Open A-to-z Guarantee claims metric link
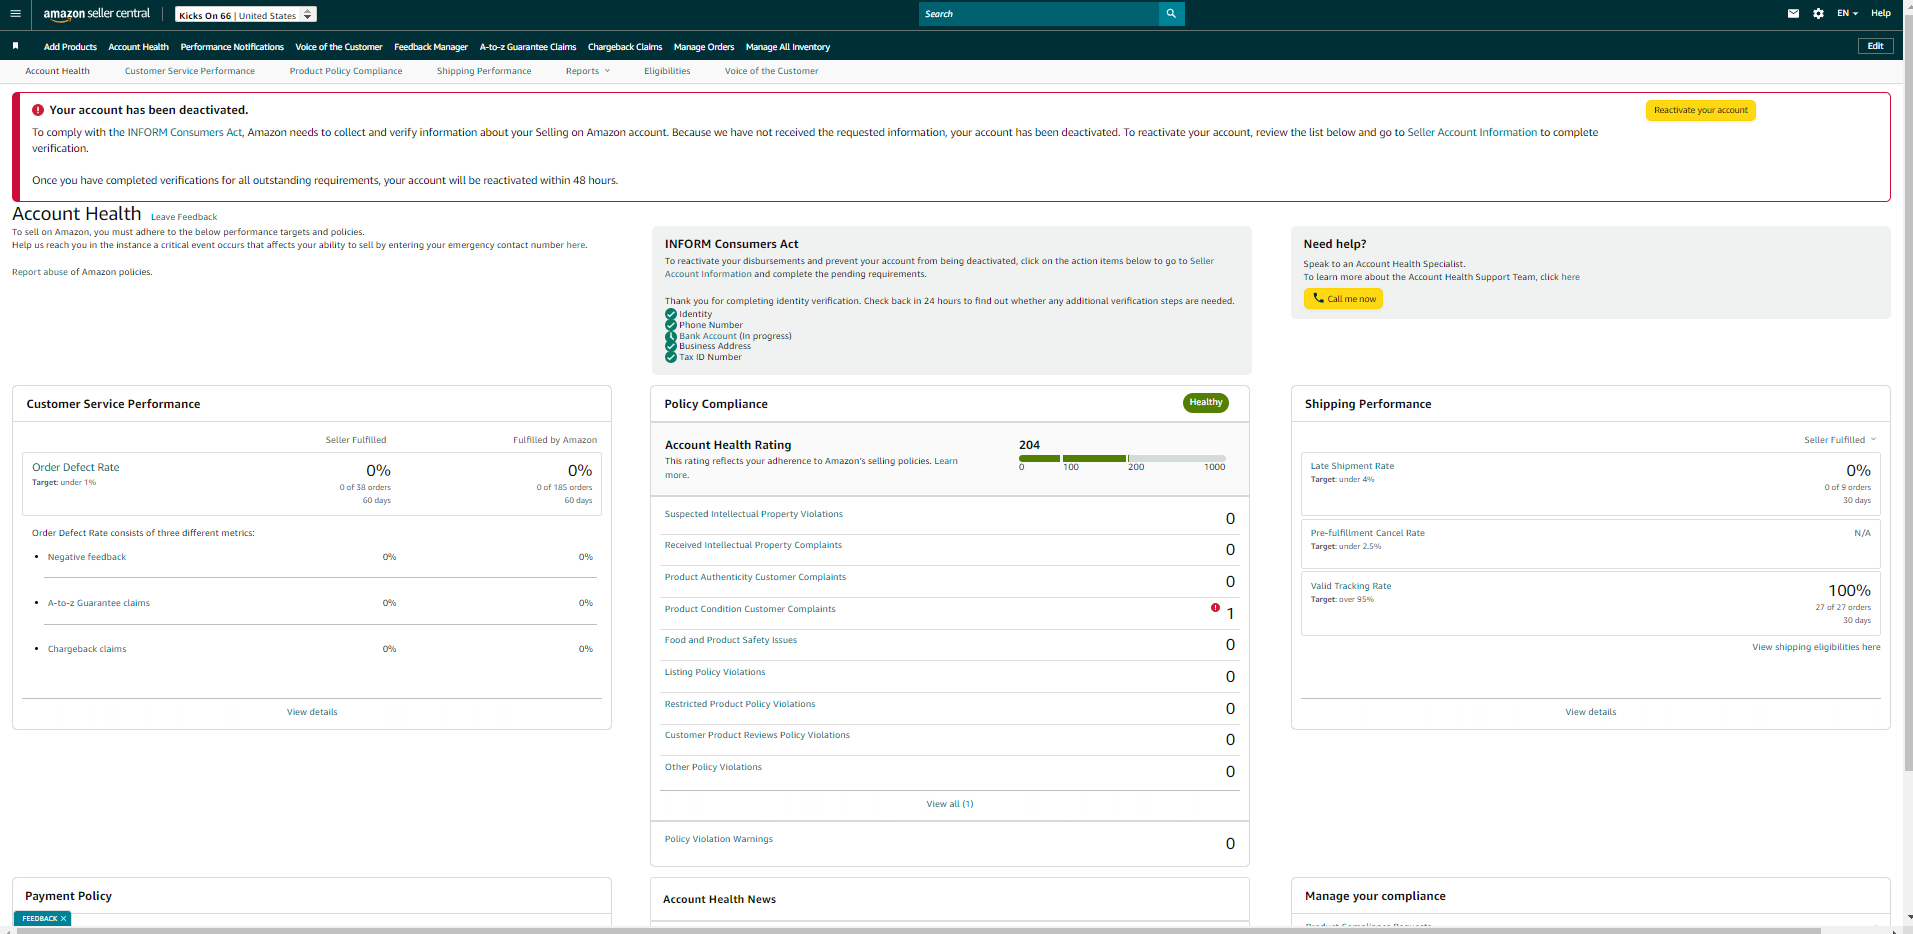Image resolution: width=1913 pixels, height=934 pixels. click(99, 603)
